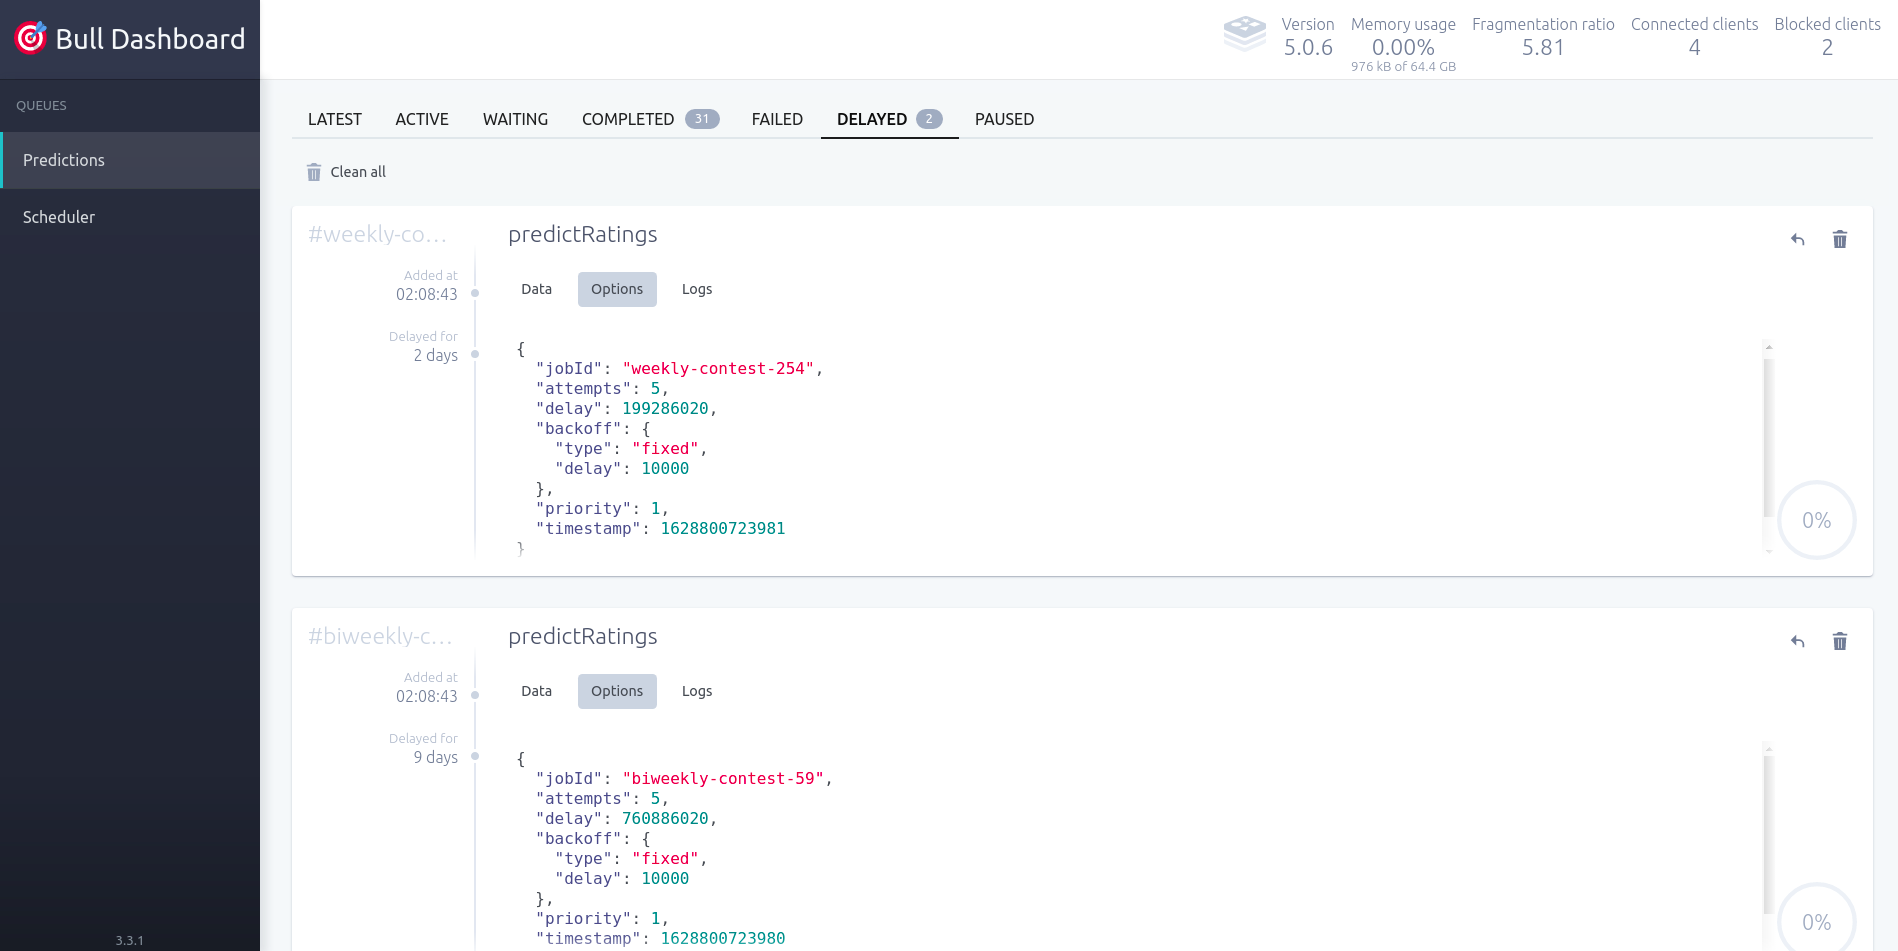Click the delay value 199286020
Image resolution: width=1898 pixels, height=951 pixels.
[x=665, y=409]
